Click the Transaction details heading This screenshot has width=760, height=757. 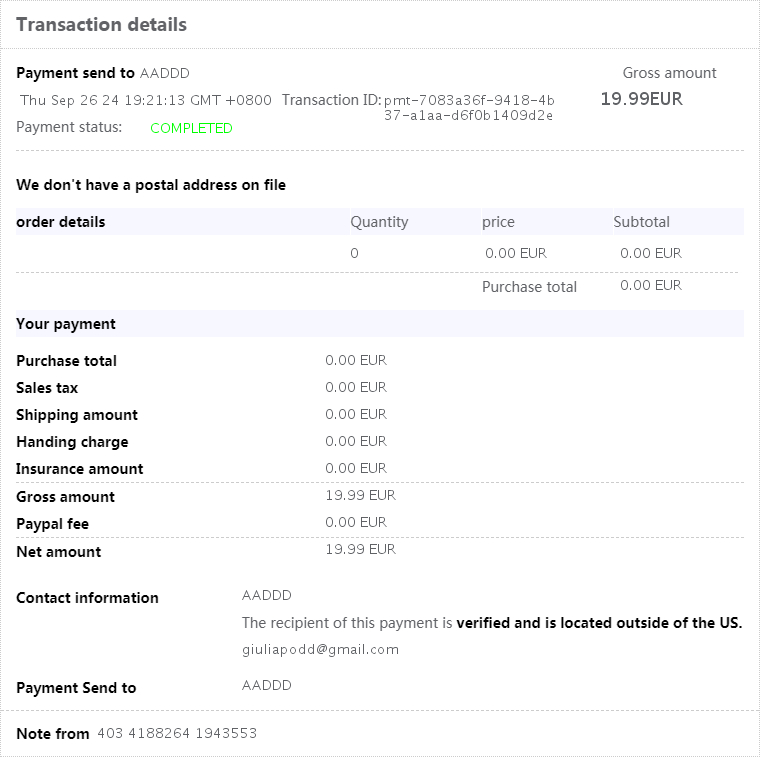click(101, 25)
